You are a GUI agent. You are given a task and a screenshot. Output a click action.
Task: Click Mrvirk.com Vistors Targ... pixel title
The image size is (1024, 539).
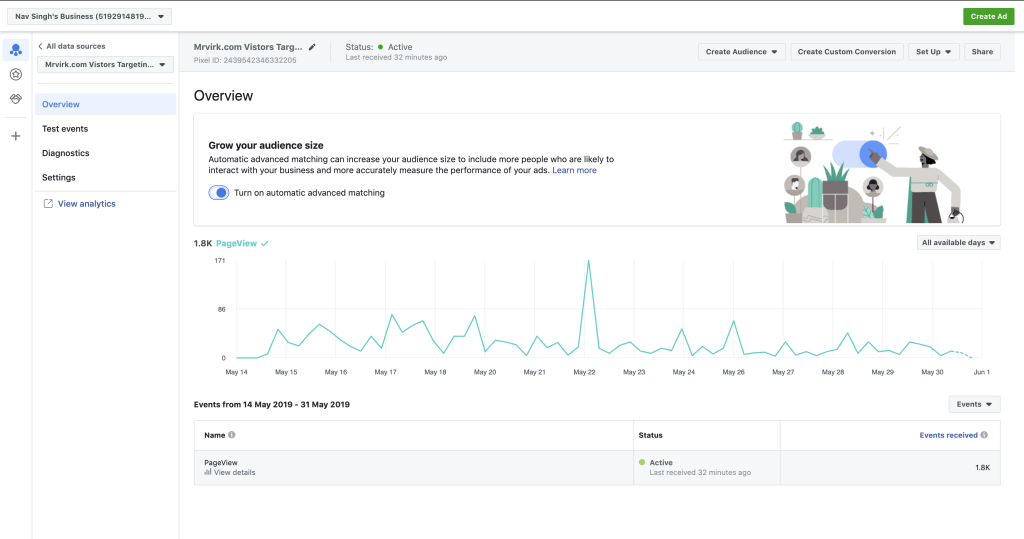(x=248, y=47)
